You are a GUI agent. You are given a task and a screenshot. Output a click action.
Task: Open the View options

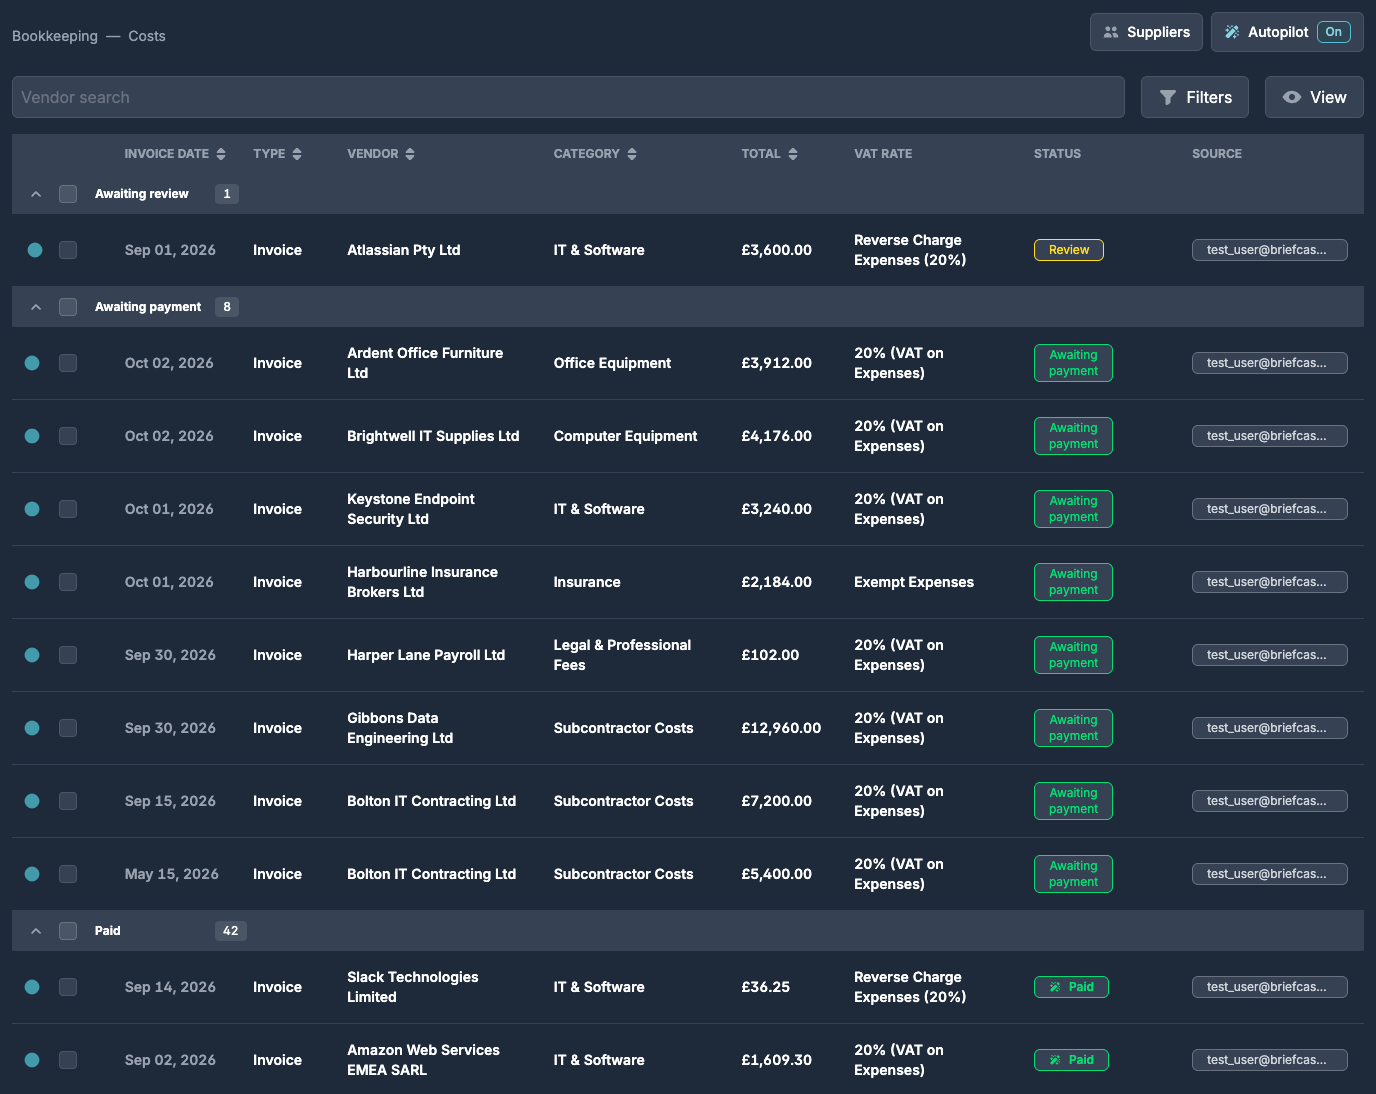coord(1314,97)
